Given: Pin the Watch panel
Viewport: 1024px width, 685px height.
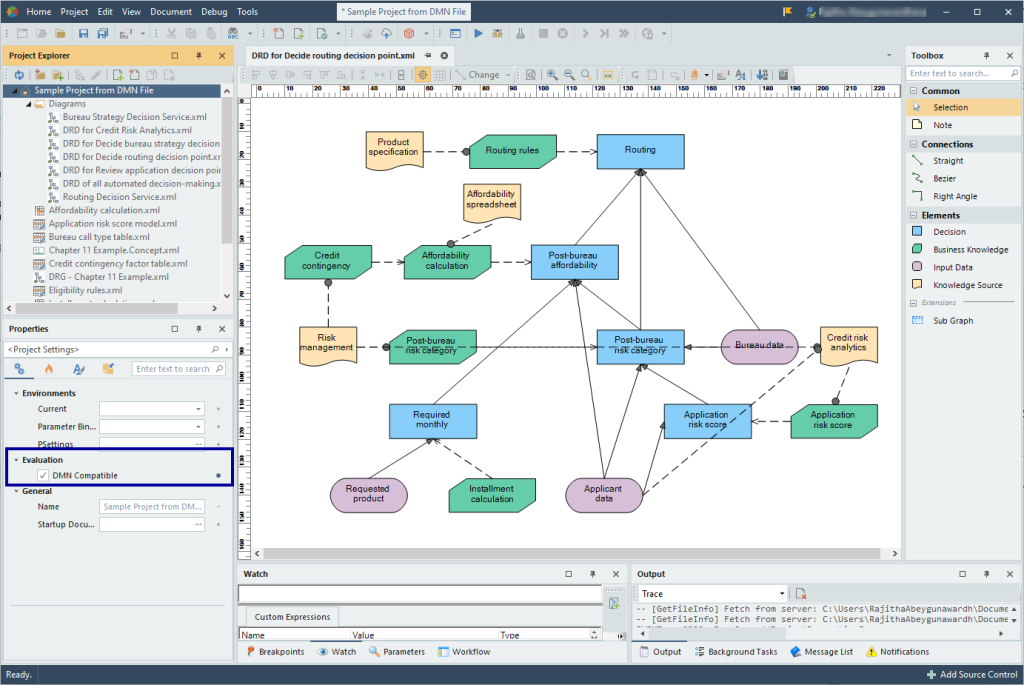Looking at the screenshot, I should coord(592,574).
